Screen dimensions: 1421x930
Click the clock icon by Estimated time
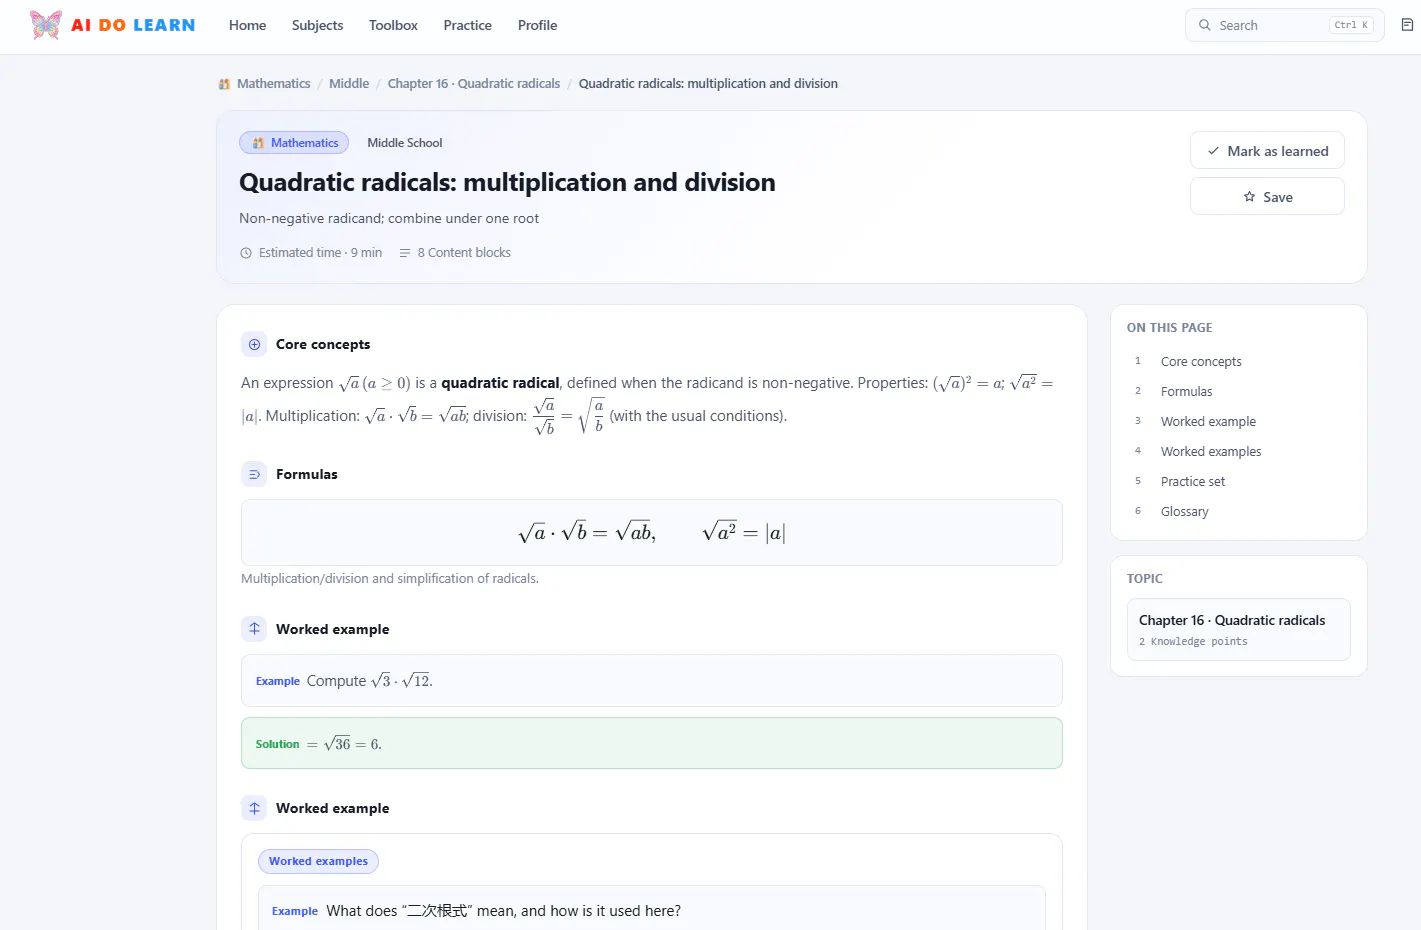coord(246,253)
